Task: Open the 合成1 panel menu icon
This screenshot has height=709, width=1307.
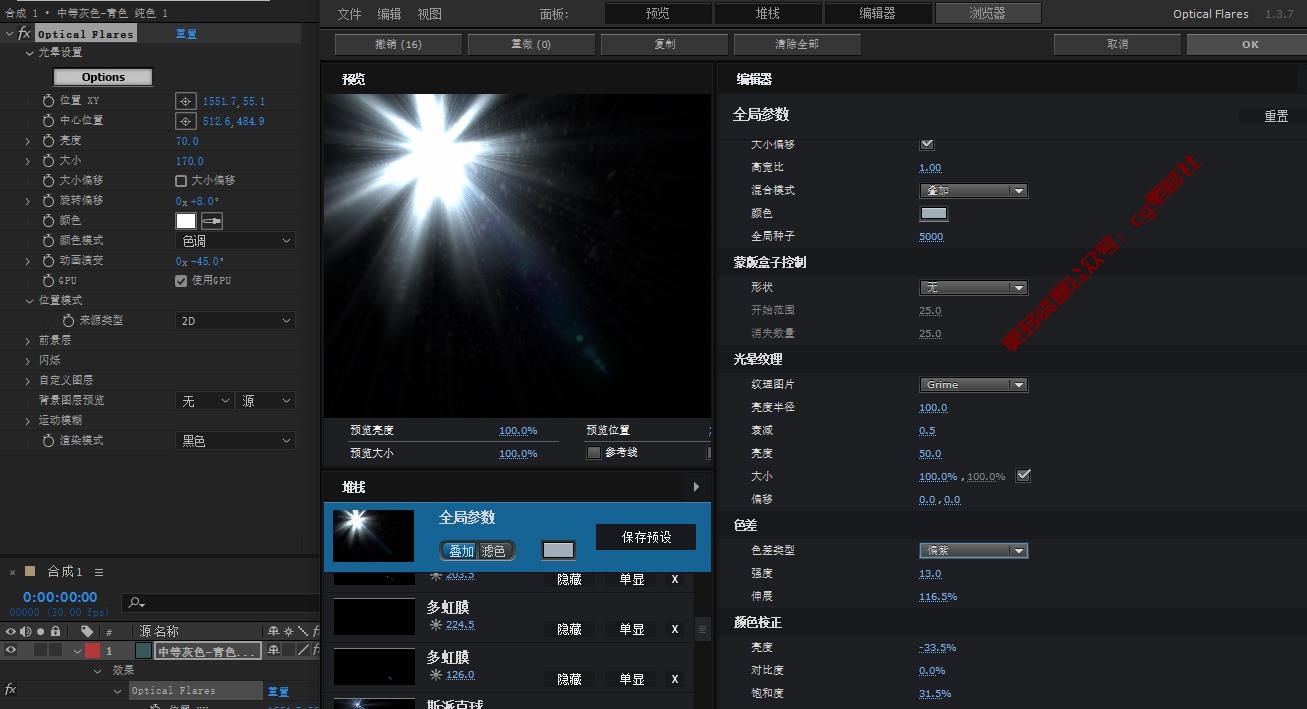Action: pos(99,572)
